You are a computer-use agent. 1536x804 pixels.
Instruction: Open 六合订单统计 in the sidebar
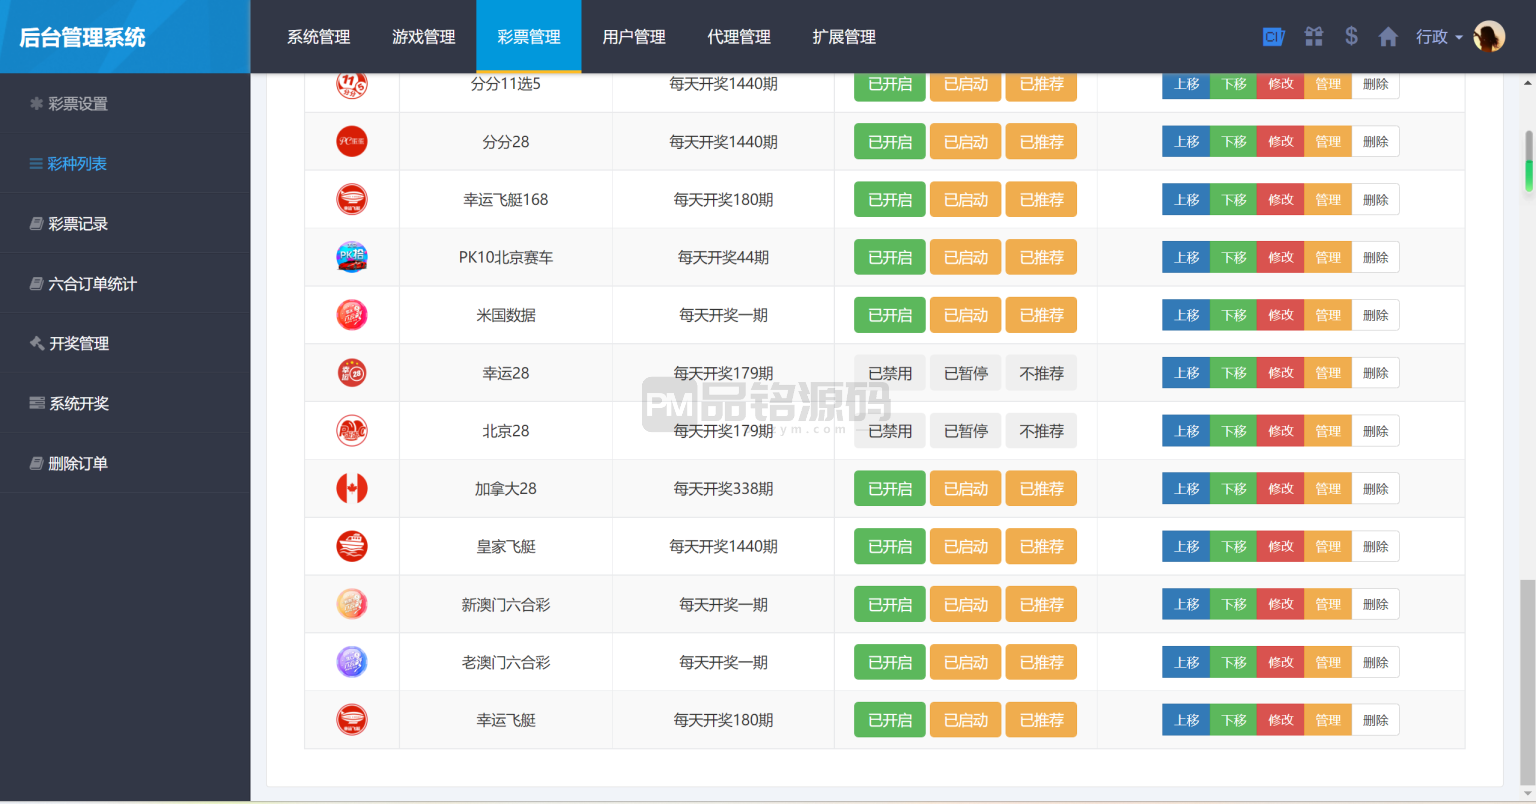click(125, 283)
